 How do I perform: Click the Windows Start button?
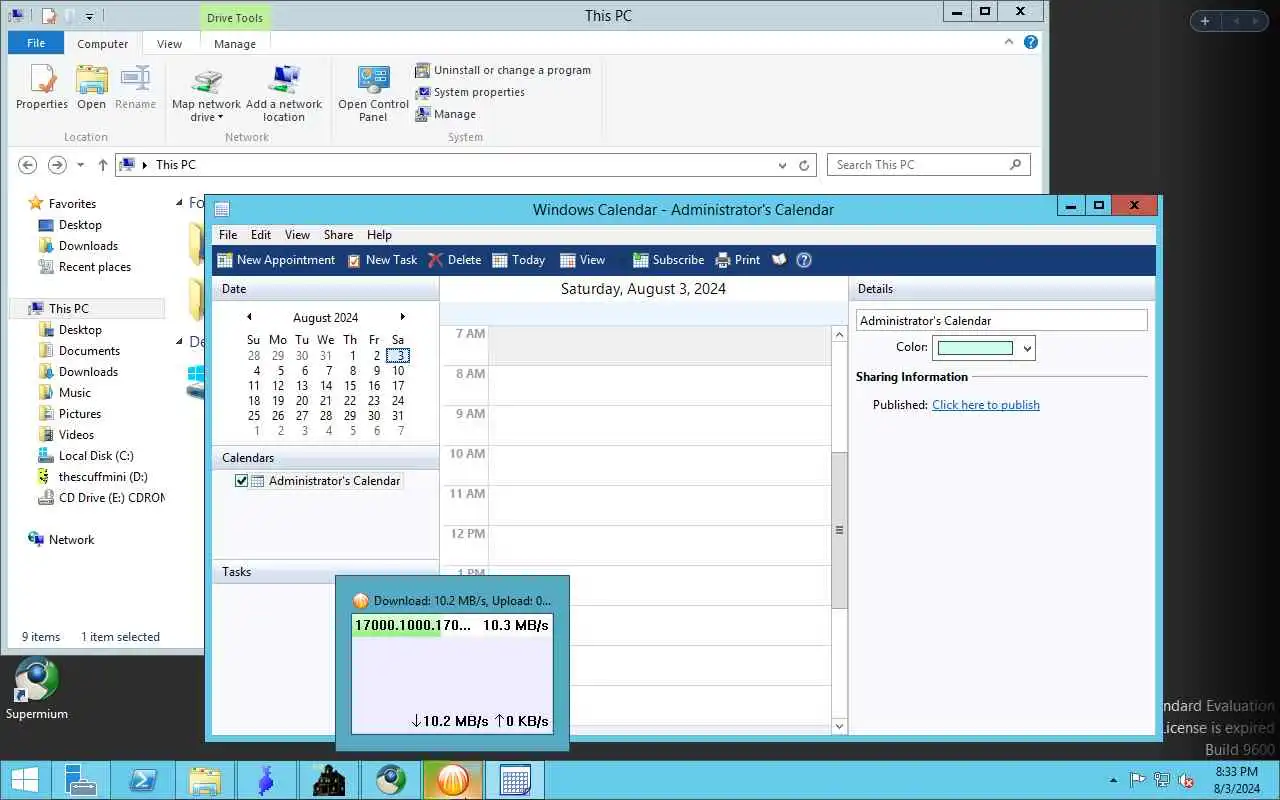25,780
